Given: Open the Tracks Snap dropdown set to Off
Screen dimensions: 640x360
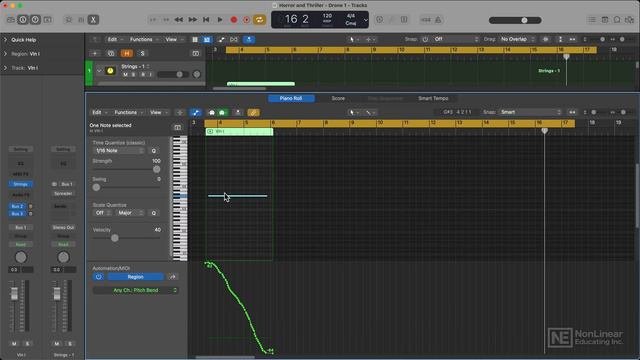Looking at the screenshot, I should click(x=456, y=40).
